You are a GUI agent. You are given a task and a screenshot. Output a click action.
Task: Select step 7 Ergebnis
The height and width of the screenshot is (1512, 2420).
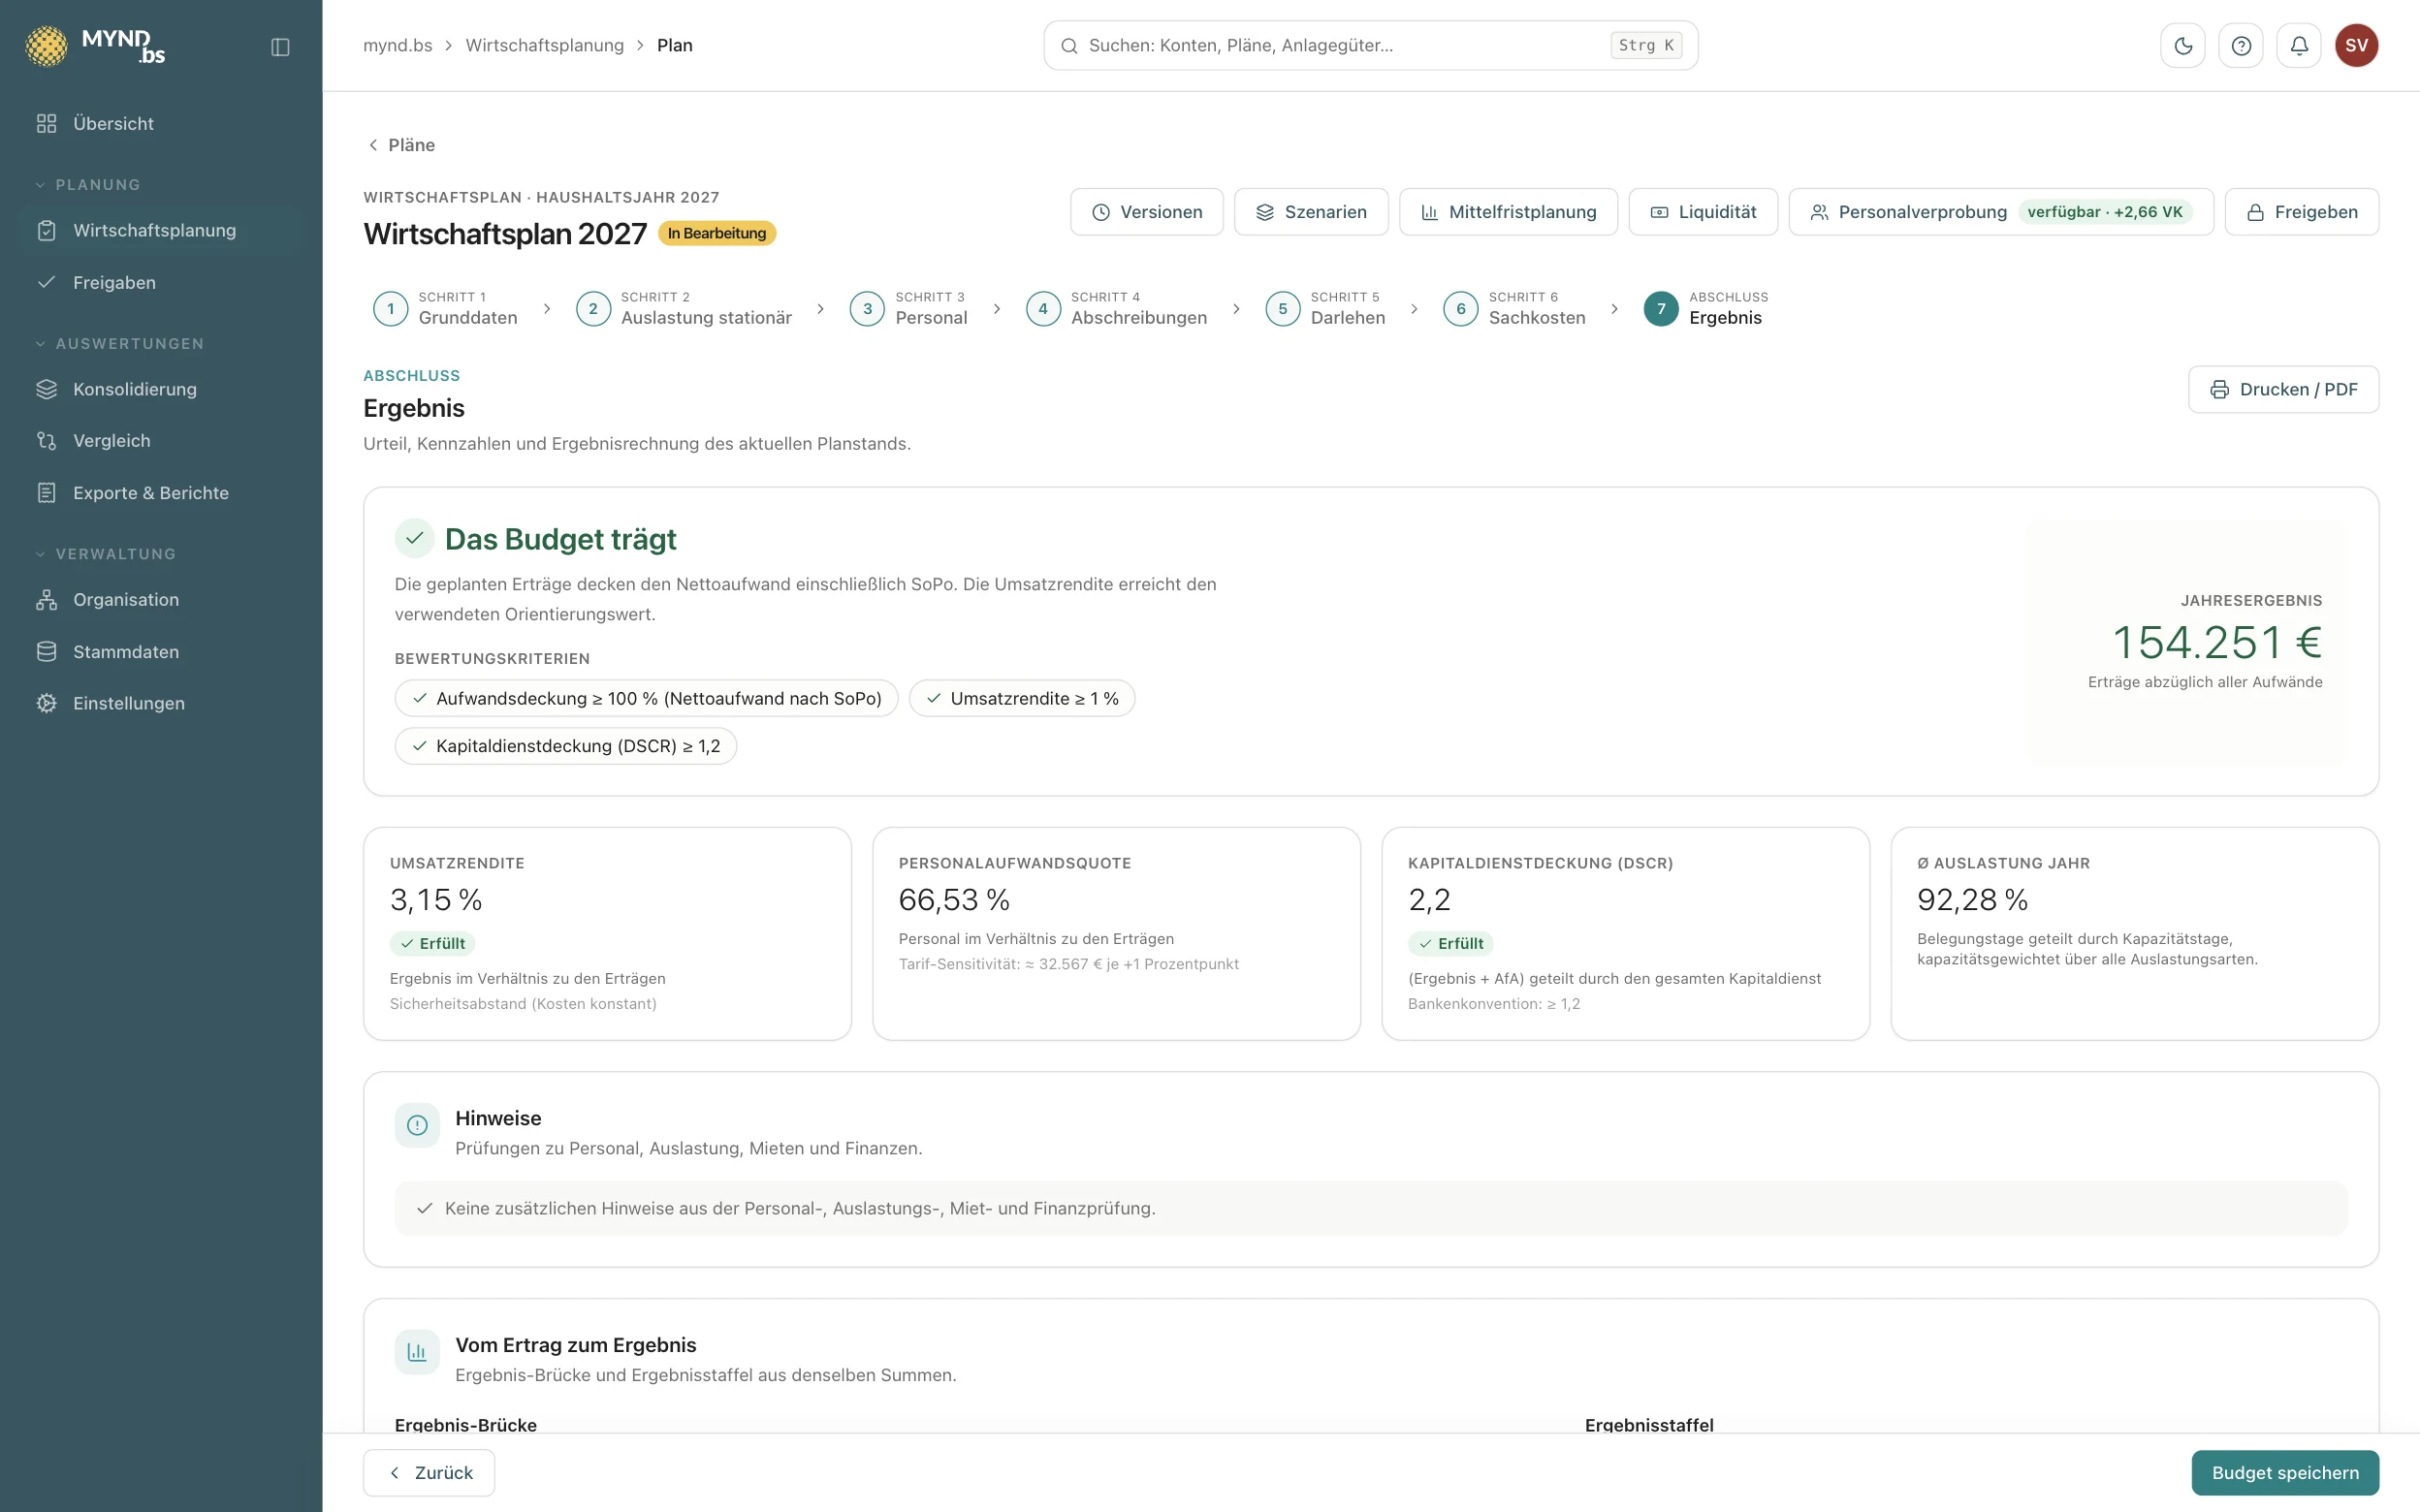pyautogui.click(x=1706, y=309)
